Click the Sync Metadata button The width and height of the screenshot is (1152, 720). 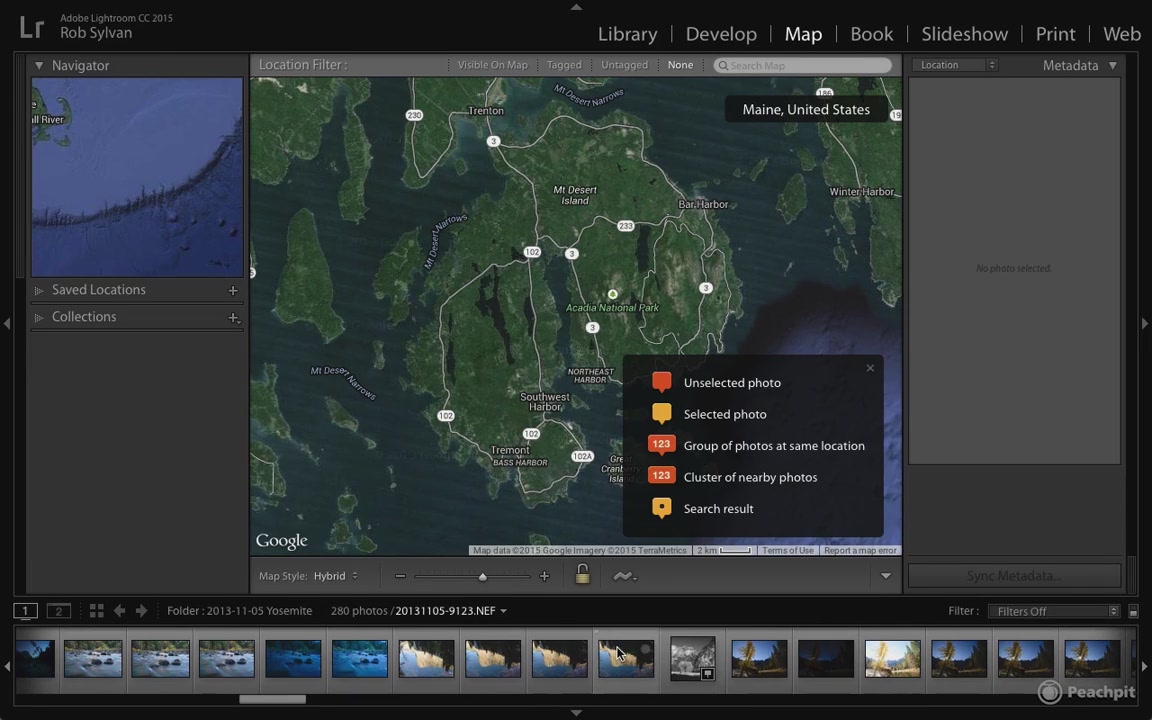pyautogui.click(x=1014, y=575)
